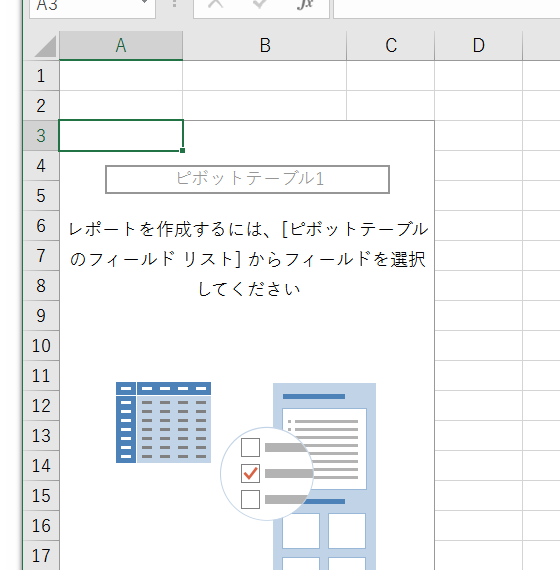Select column A header
The height and width of the screenshot is (570, 560).
tap(121, 46)
